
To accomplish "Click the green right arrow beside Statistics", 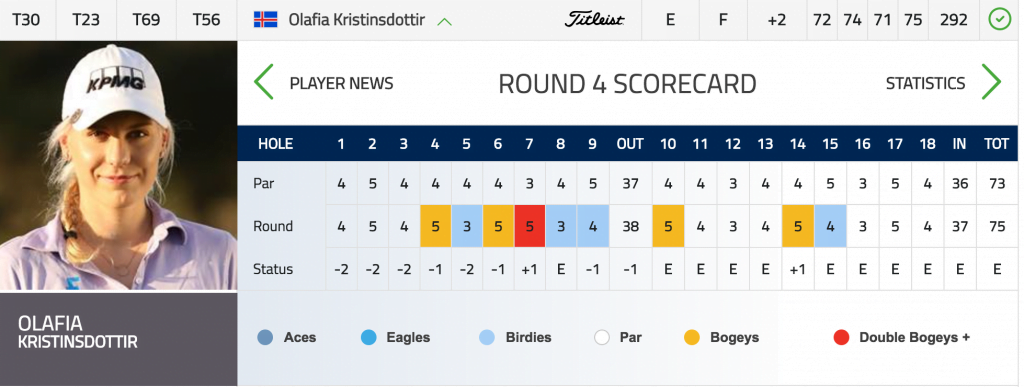I will (991, 82).
